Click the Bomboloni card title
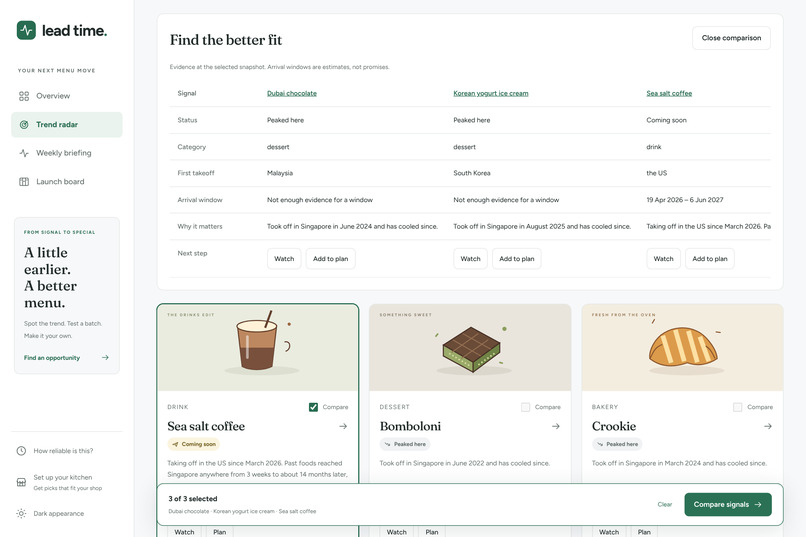Screen dimensions: 806x537 (410, 426)
